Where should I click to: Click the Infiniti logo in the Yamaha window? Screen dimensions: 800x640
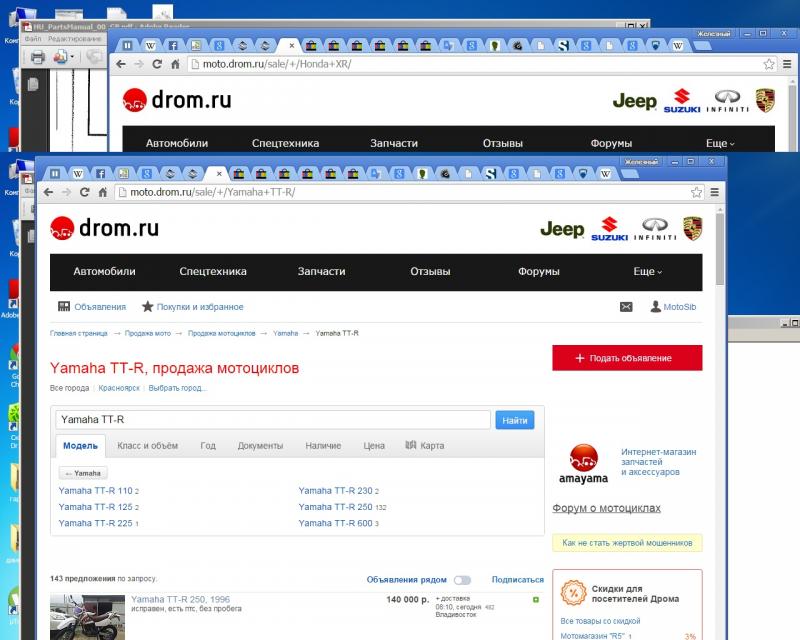(x=655, y=229)
